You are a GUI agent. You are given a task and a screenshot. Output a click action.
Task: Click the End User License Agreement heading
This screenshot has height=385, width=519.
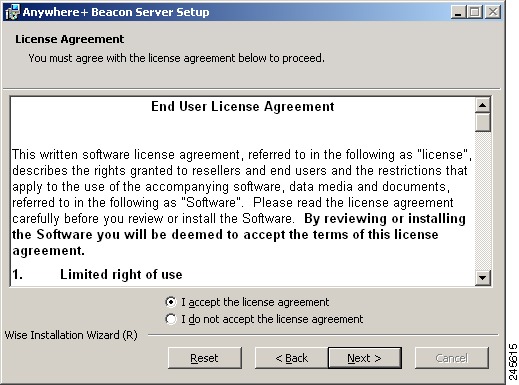243,107
